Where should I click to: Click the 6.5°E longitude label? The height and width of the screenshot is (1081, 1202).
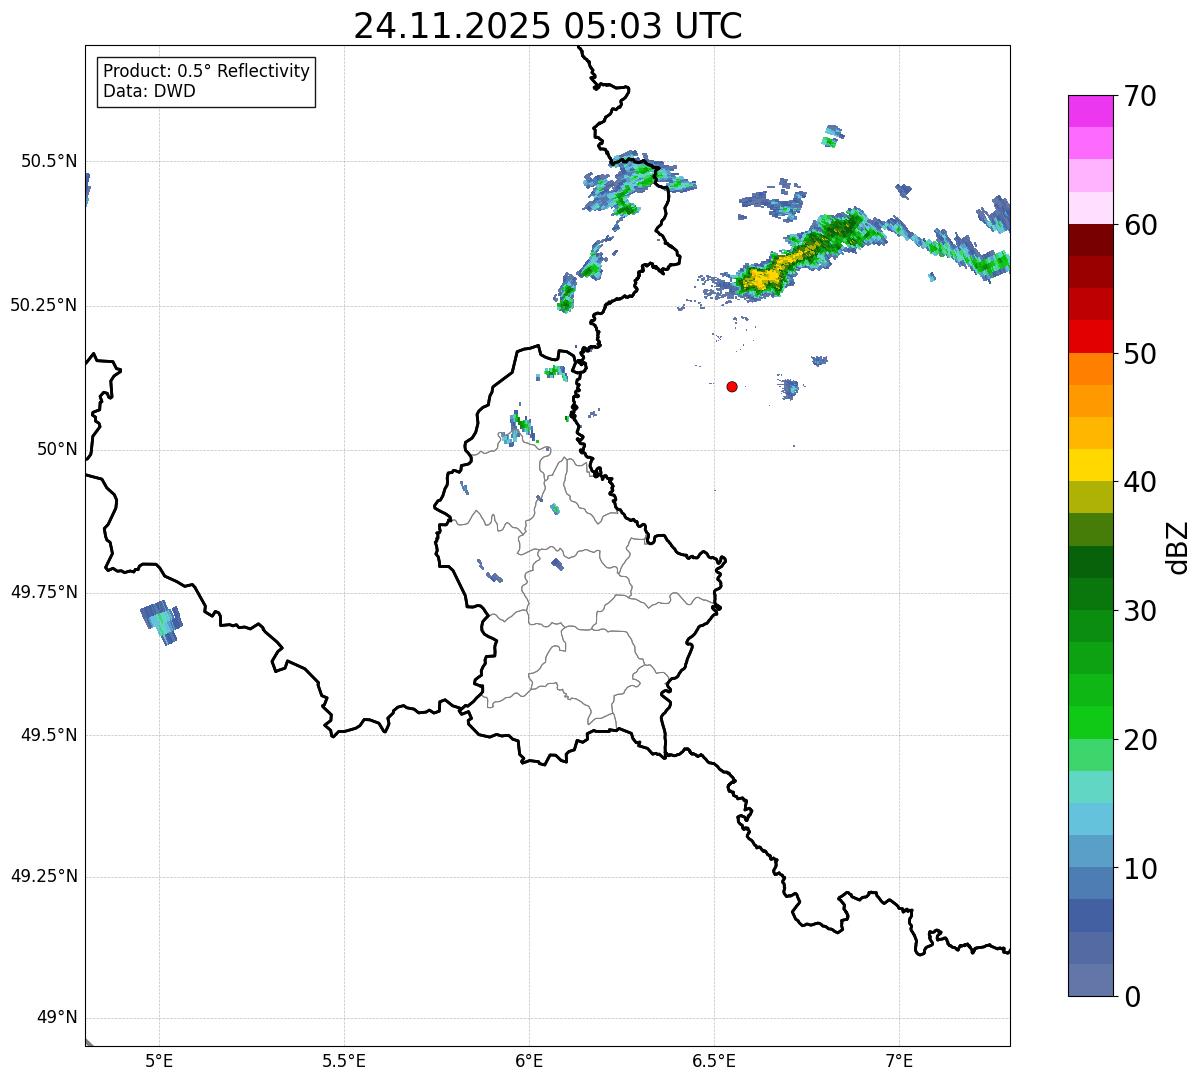point(714,1060)
